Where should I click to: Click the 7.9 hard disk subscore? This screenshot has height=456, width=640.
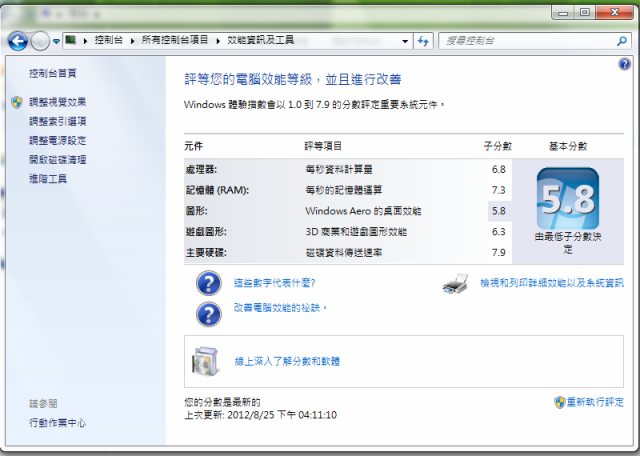[499, 253]
